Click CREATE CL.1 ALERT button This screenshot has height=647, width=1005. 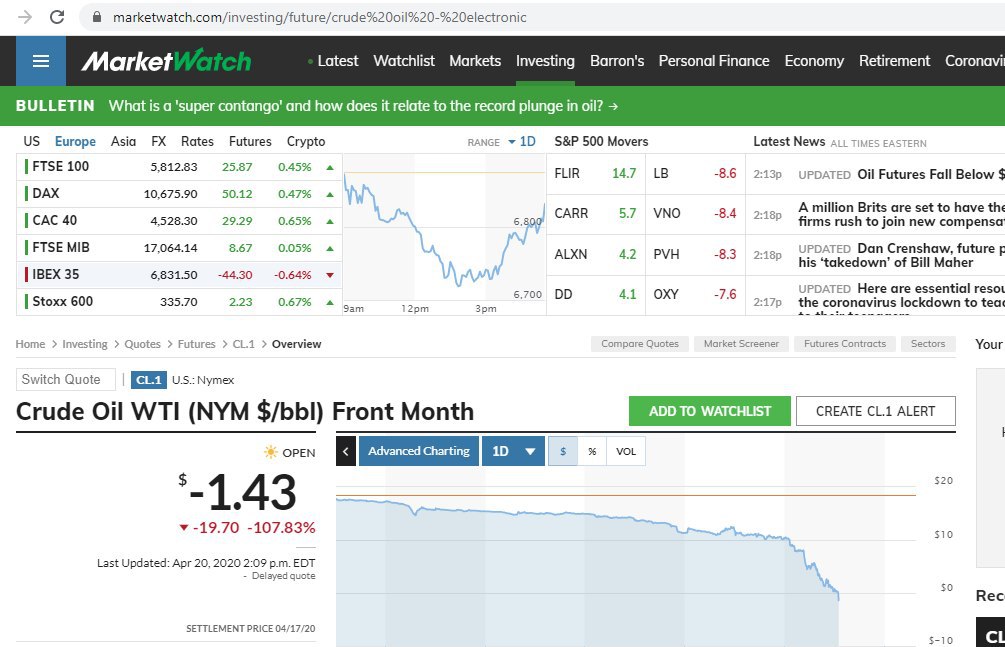[876, 411]
